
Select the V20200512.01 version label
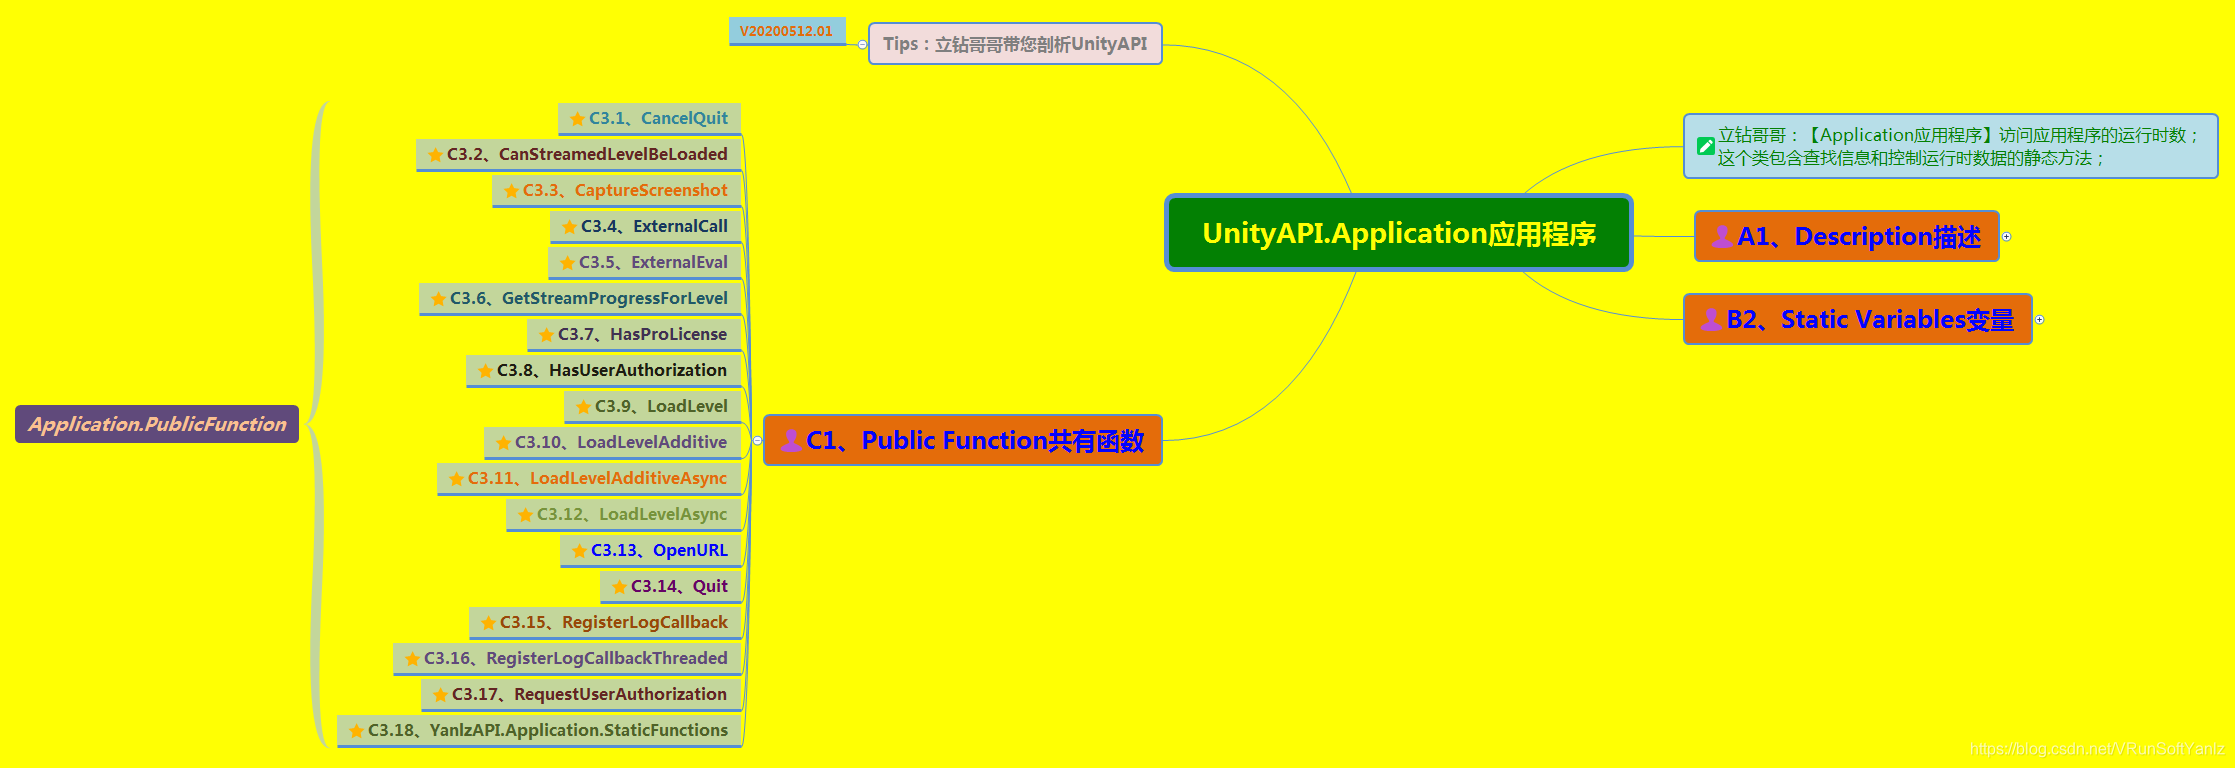coord(787,31)
